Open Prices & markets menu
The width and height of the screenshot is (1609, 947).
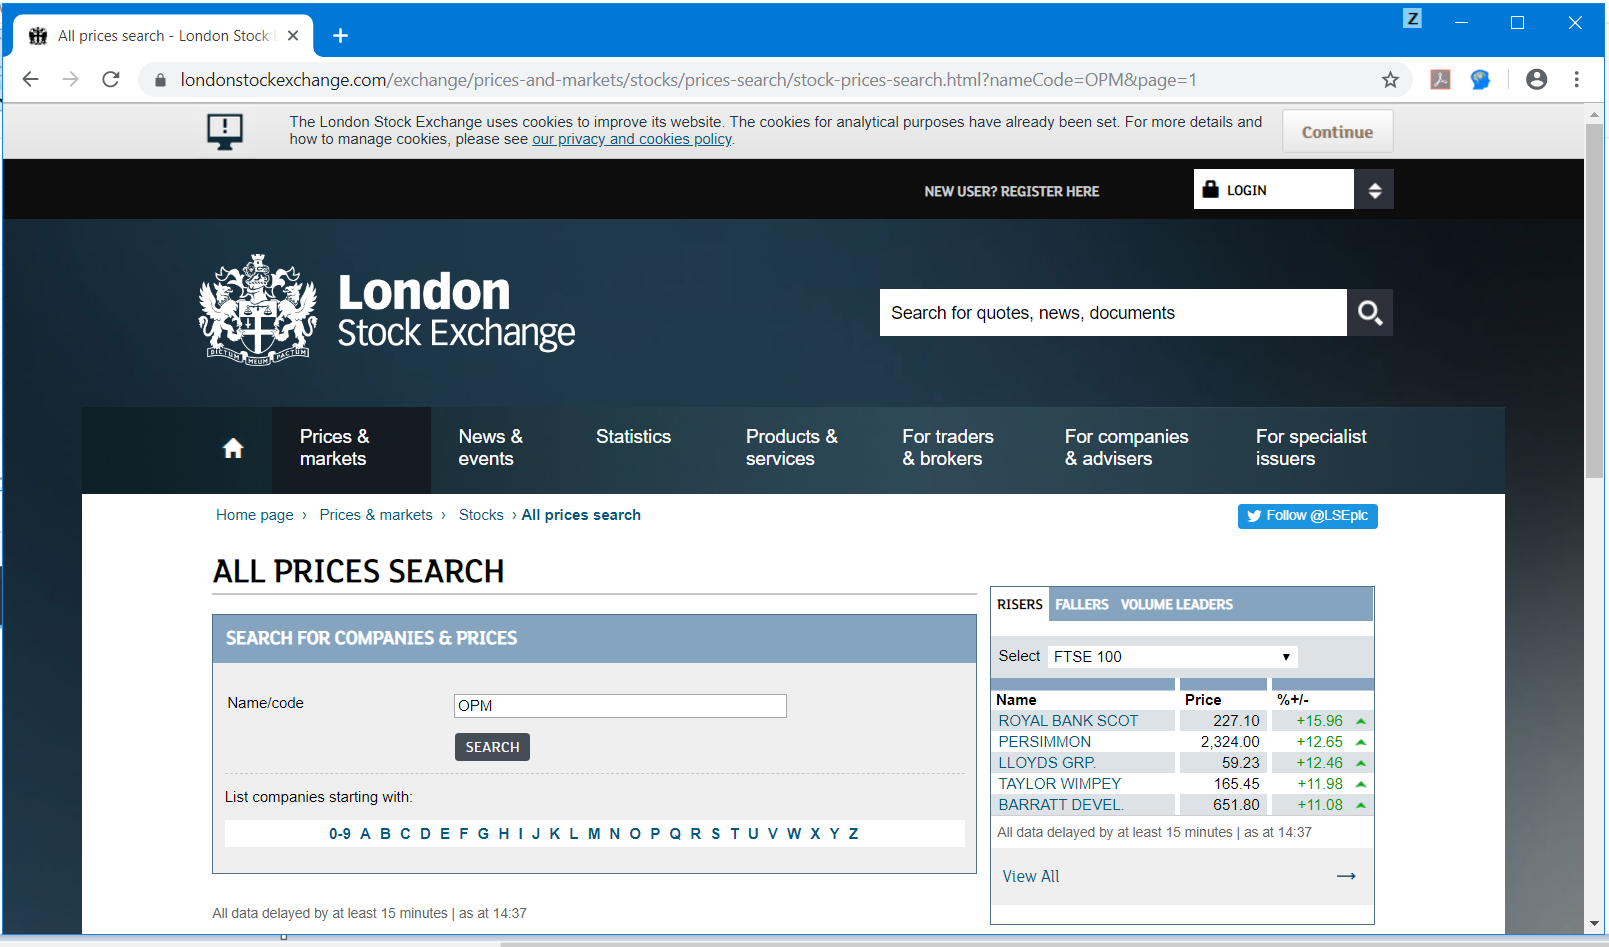334,448
